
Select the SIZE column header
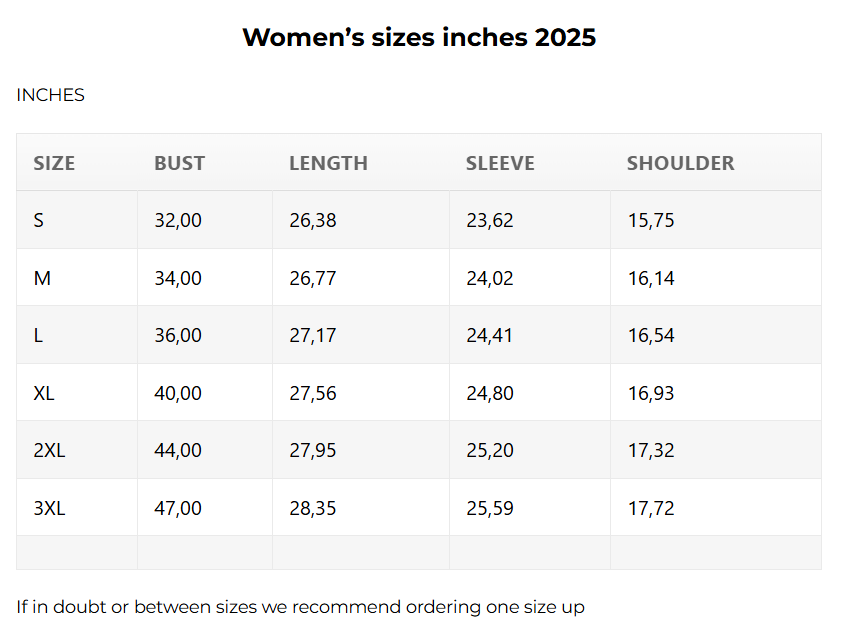tap(54, 163)
